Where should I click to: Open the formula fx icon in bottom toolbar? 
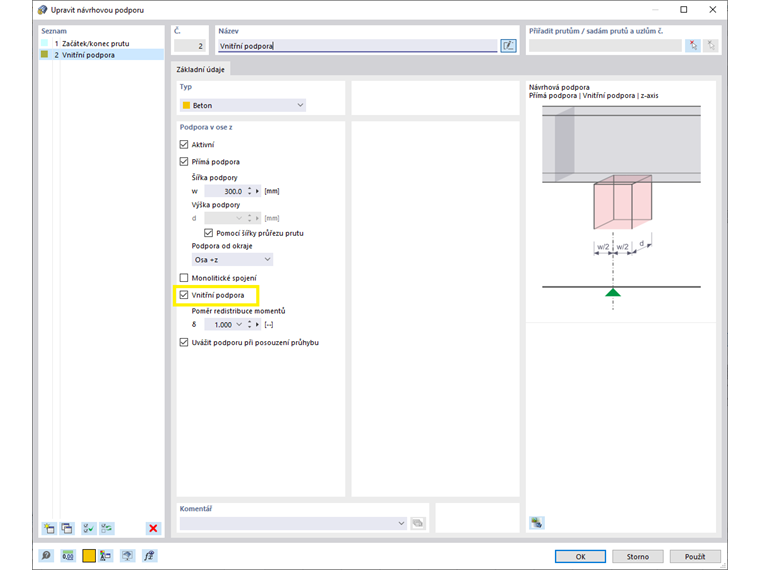(149, 556)
